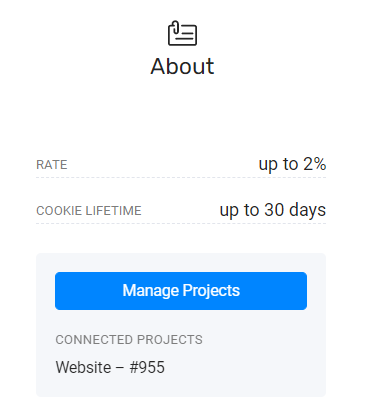Click the word 'COOKIE' in the cookie label
The image size is (366, 407).
59,211
